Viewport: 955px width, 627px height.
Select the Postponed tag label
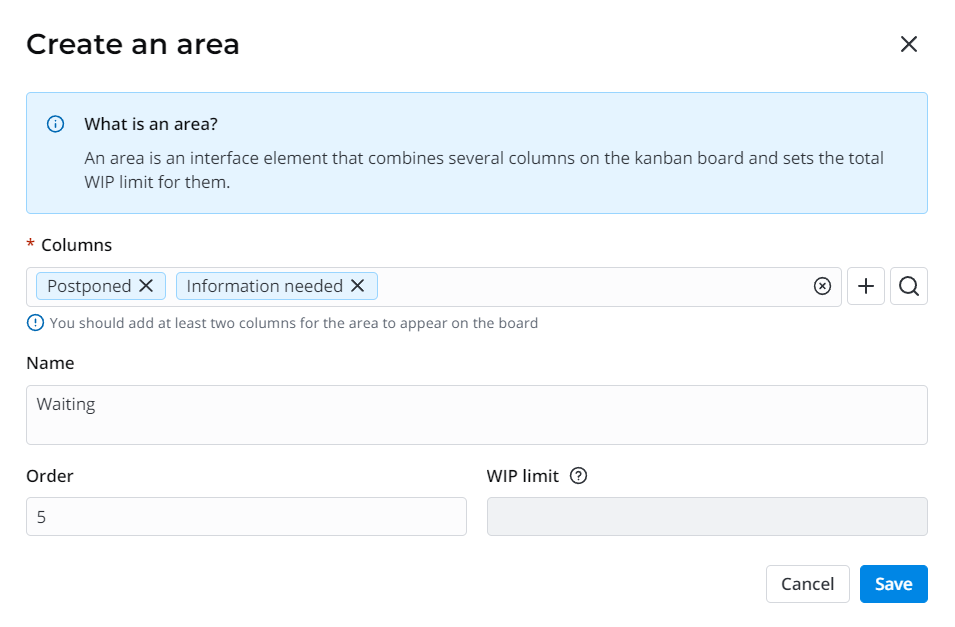click(x=89, y=286)
